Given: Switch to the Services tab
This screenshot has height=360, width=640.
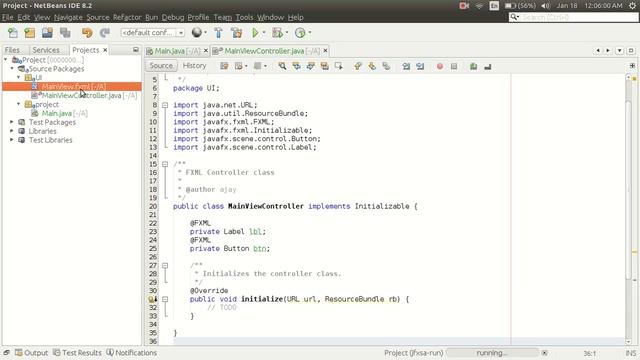Looking at the screenshot, I should coord(46,50).
